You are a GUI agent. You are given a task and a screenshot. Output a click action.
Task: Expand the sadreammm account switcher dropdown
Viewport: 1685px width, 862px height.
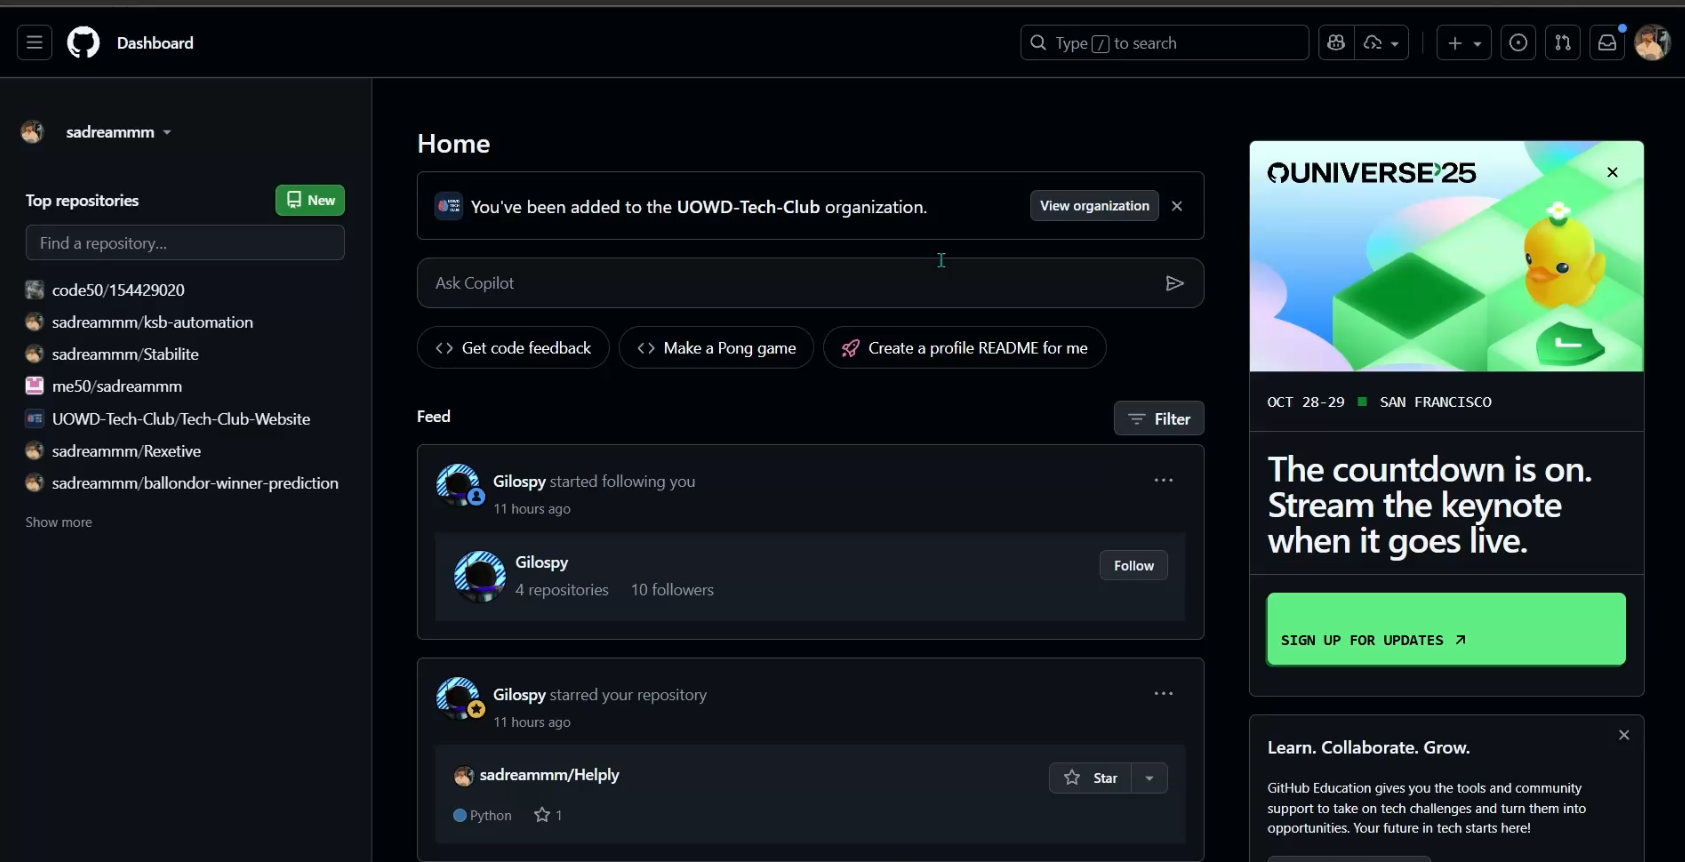[x=119, y=132]
